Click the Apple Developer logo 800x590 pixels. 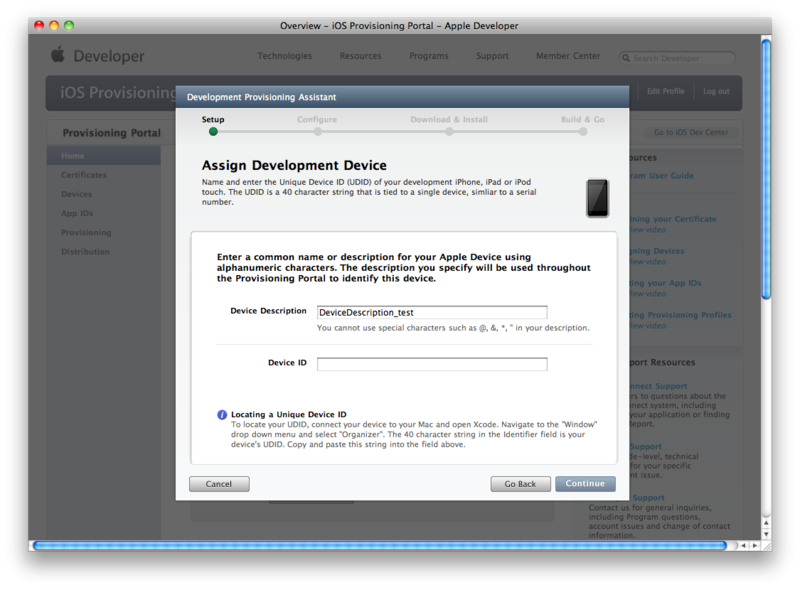tap(98, 55)
